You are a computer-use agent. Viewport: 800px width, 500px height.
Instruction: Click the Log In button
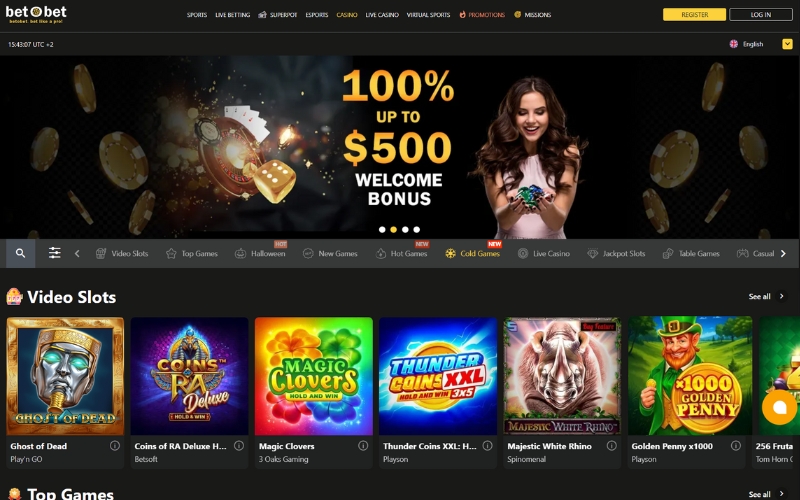761,14
